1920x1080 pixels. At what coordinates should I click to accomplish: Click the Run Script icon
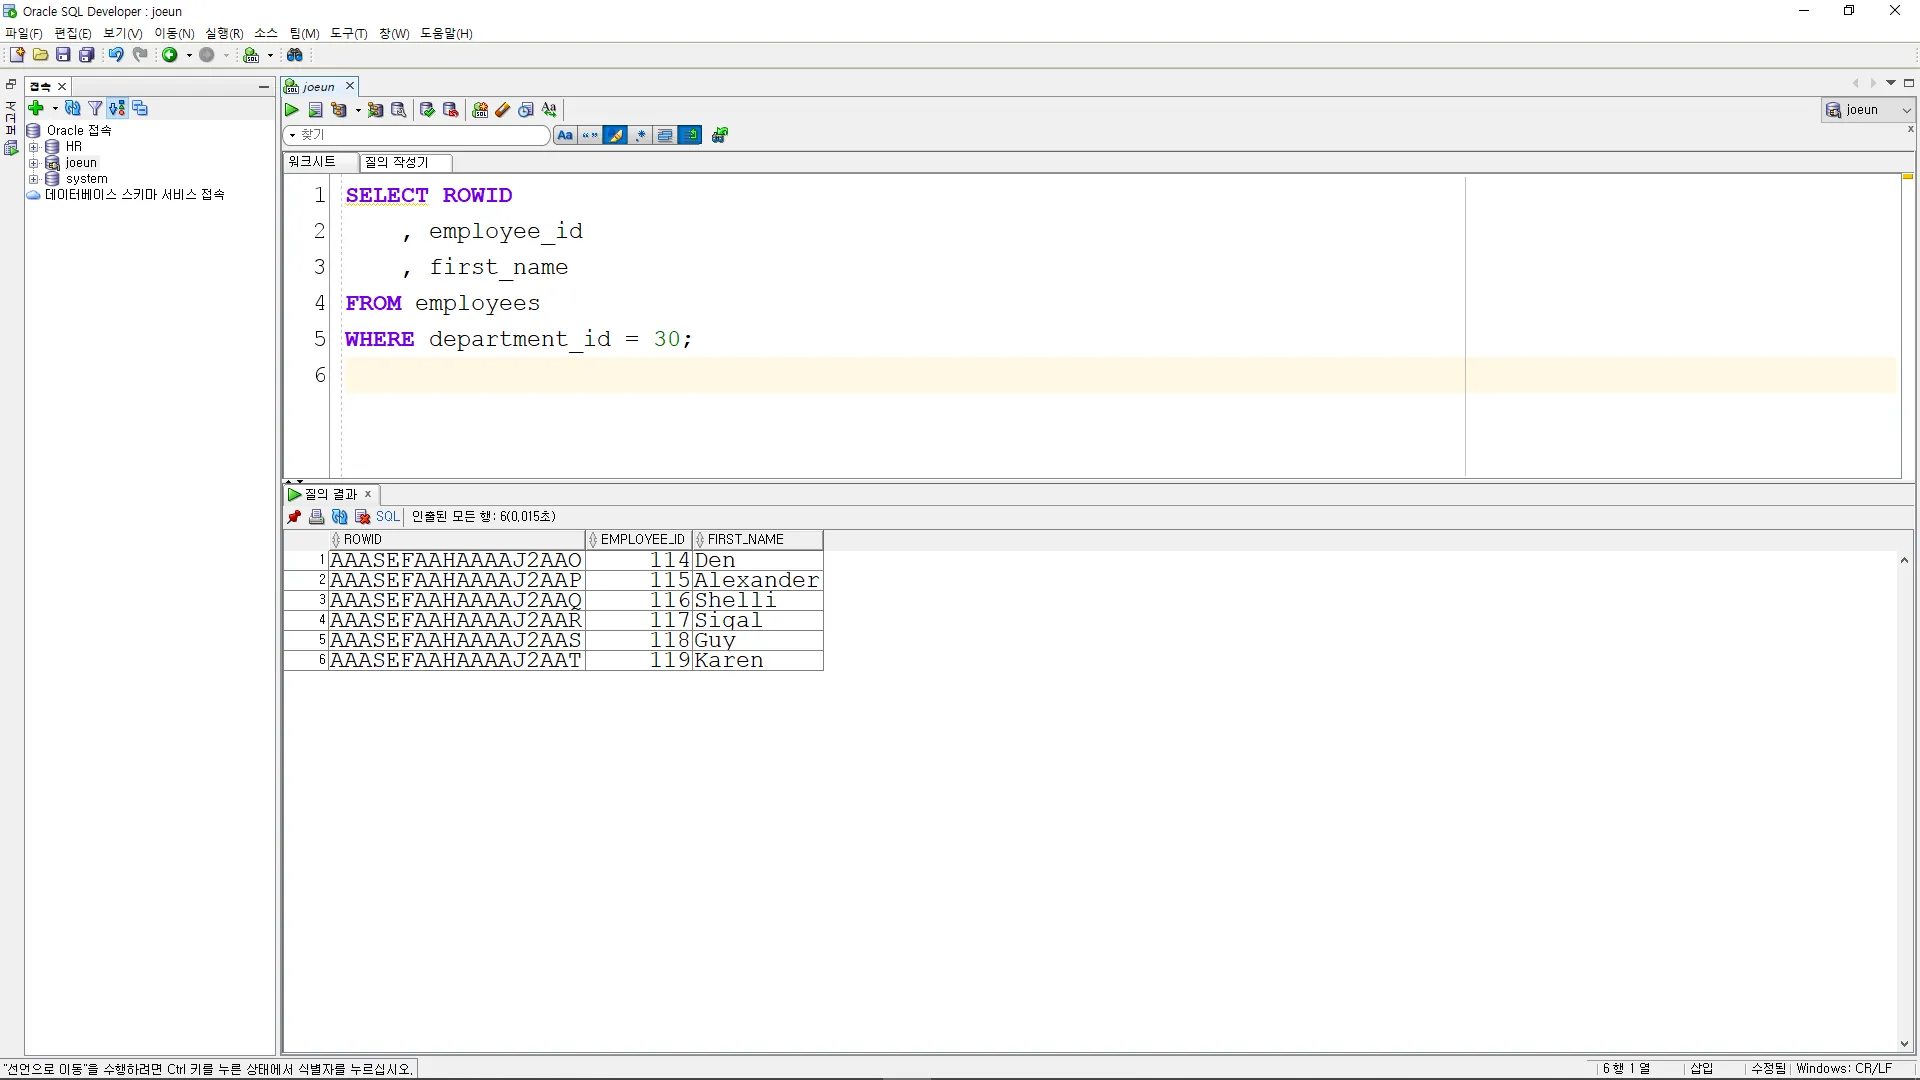point(315,110)
